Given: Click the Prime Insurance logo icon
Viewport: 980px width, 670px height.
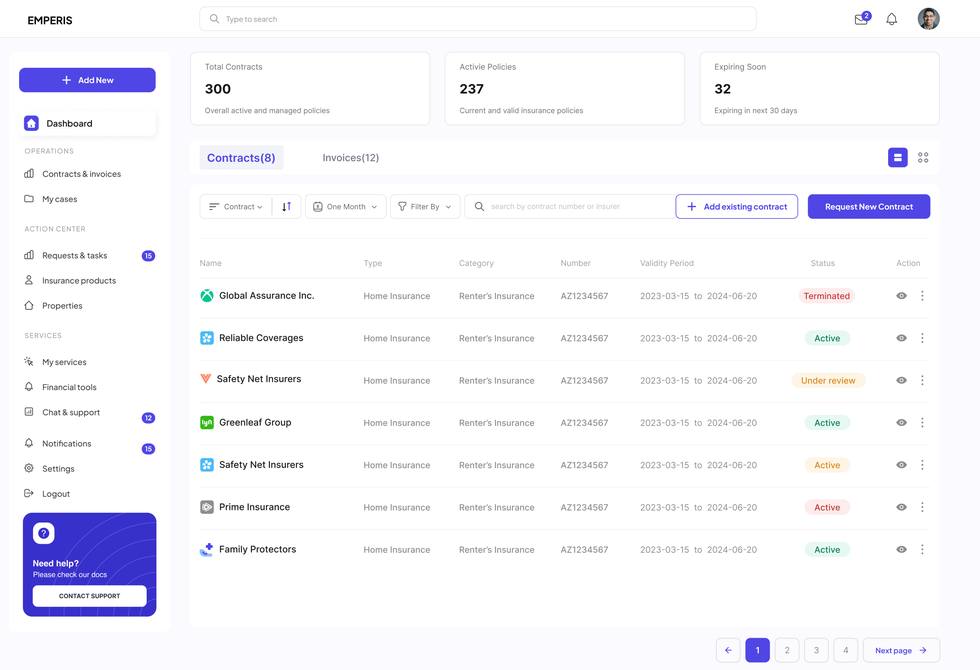Looking at the screenshot, I should pyautogui.click(x=206, y=507).
